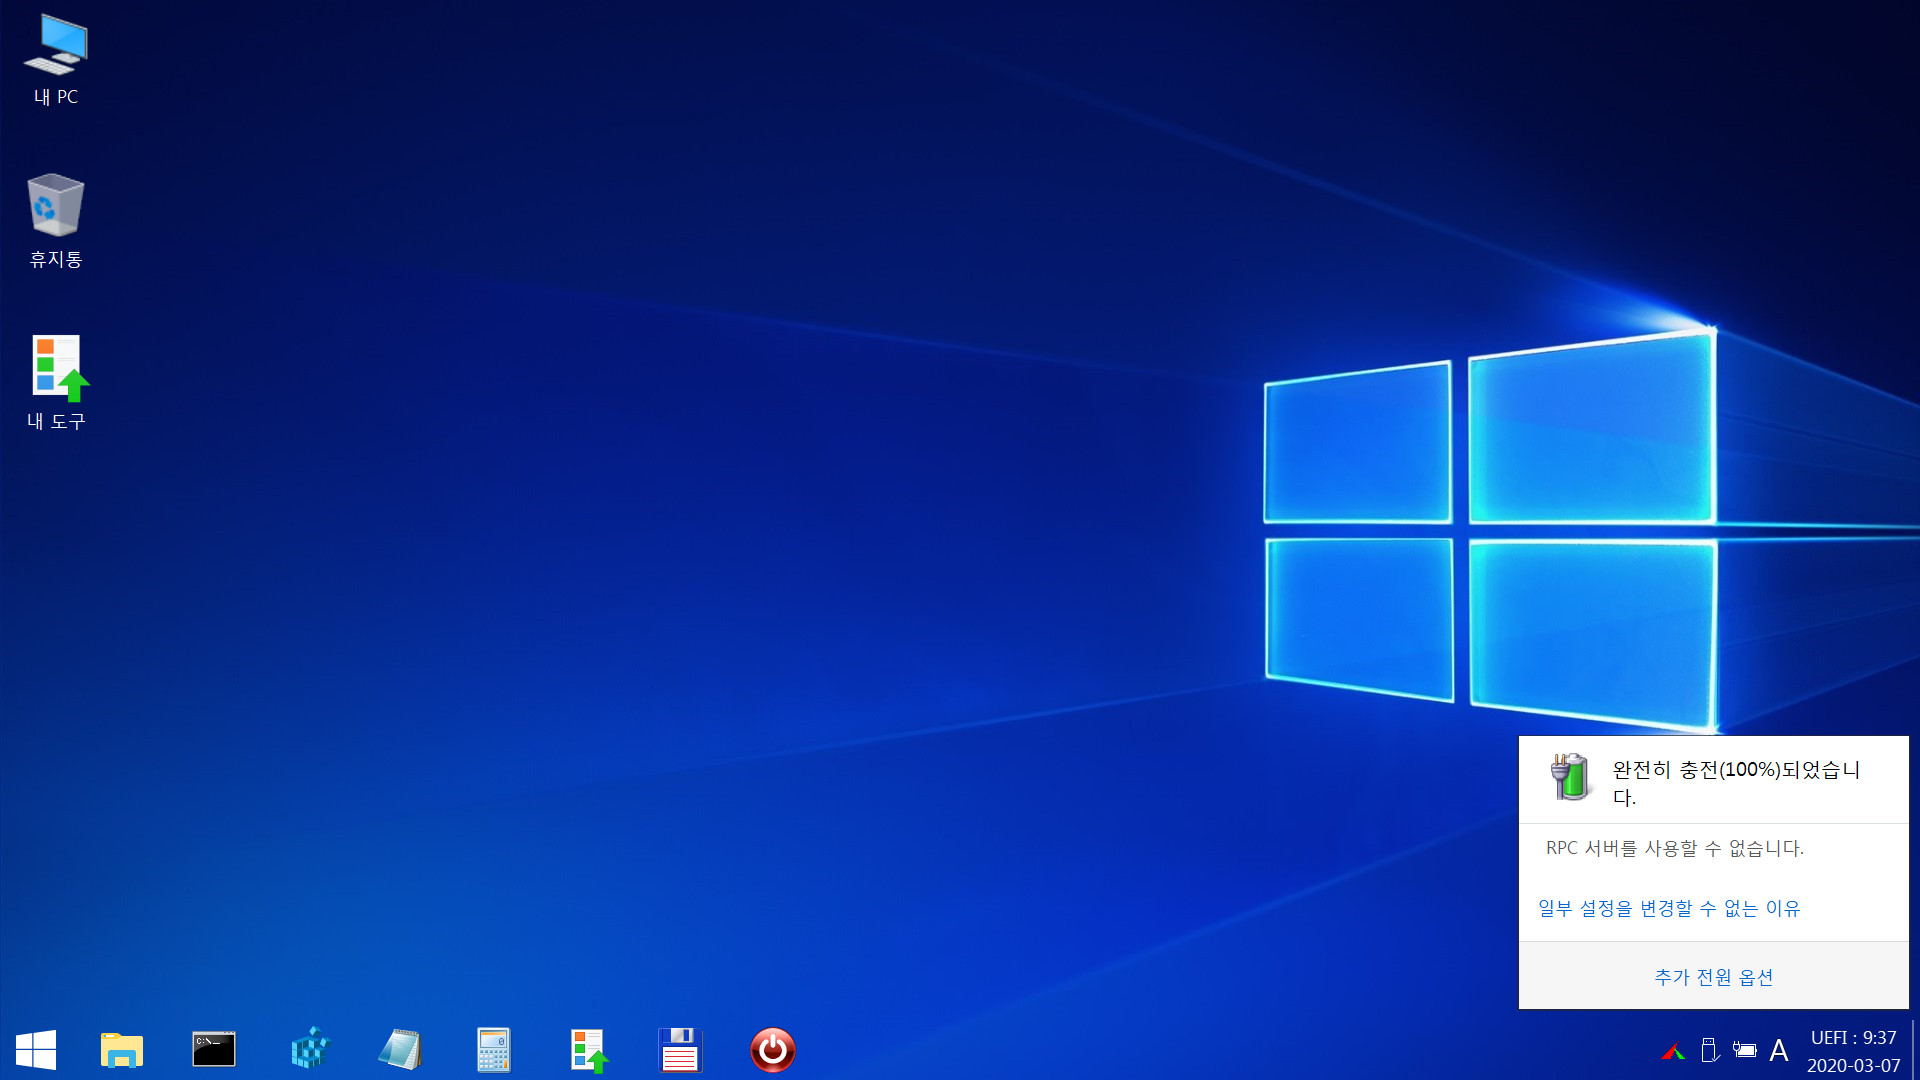Launch the Notepad taskbar icon
Screen dimensions: 1920x1080
(400, 1050)
